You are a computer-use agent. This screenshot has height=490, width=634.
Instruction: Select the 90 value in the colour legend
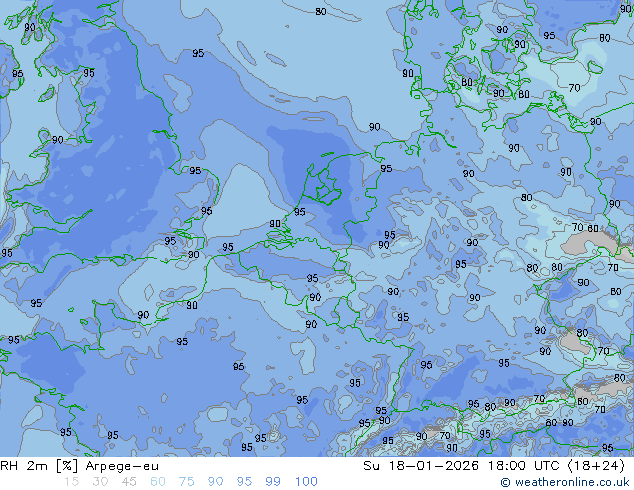(215, 482)
